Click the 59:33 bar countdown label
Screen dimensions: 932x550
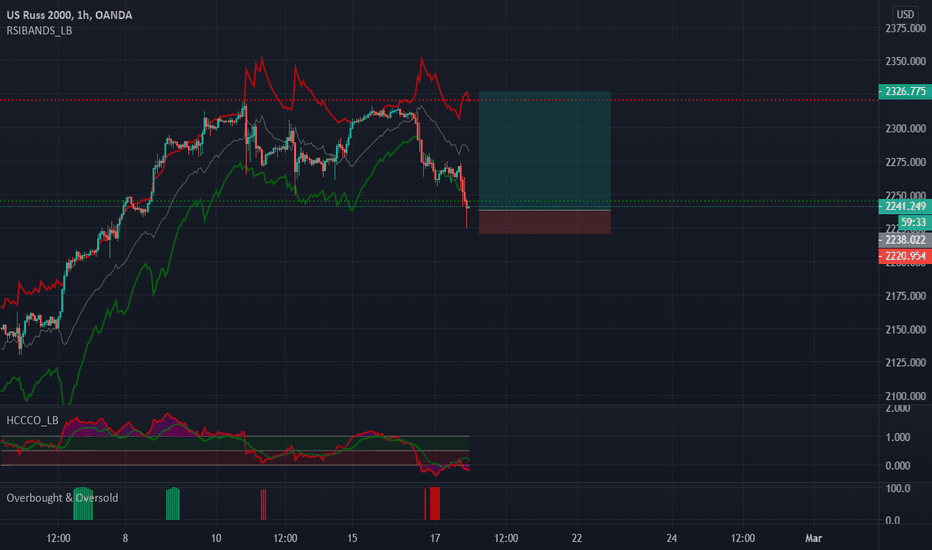pyautogui.click(x=914, y=222)
